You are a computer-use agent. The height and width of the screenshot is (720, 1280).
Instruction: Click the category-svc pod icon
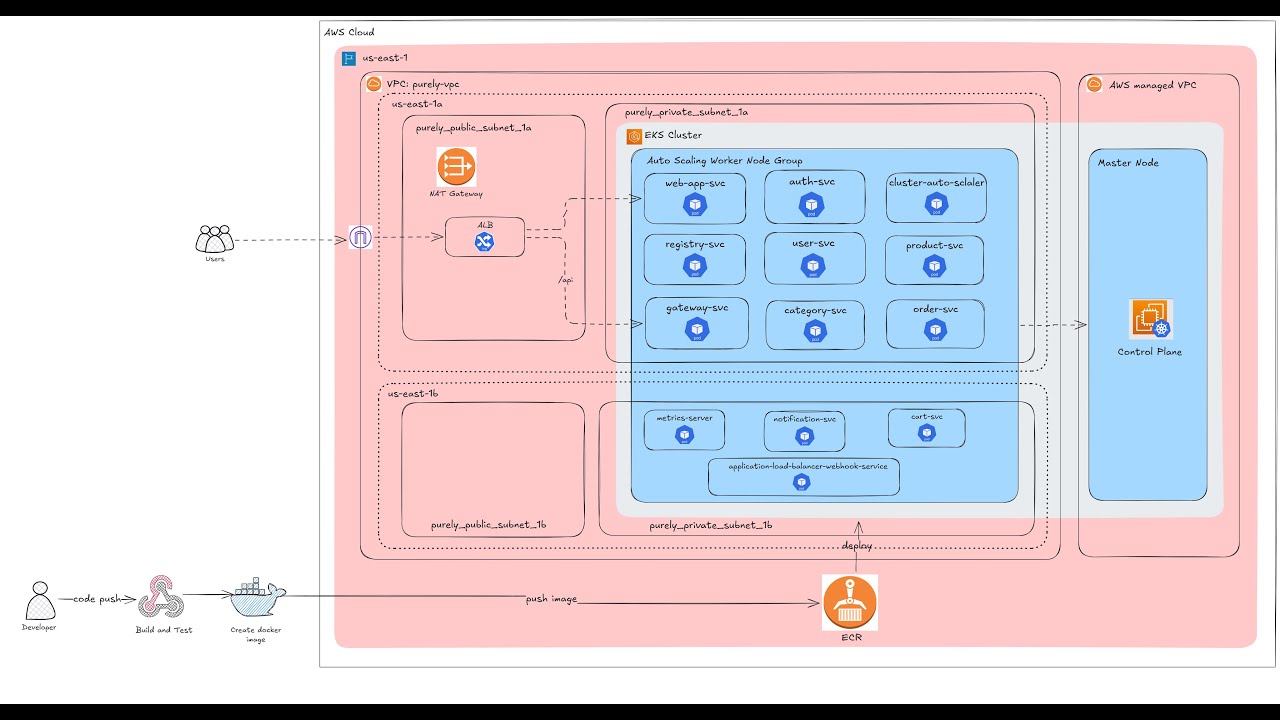pyautogui.click(x=816, y=331)
